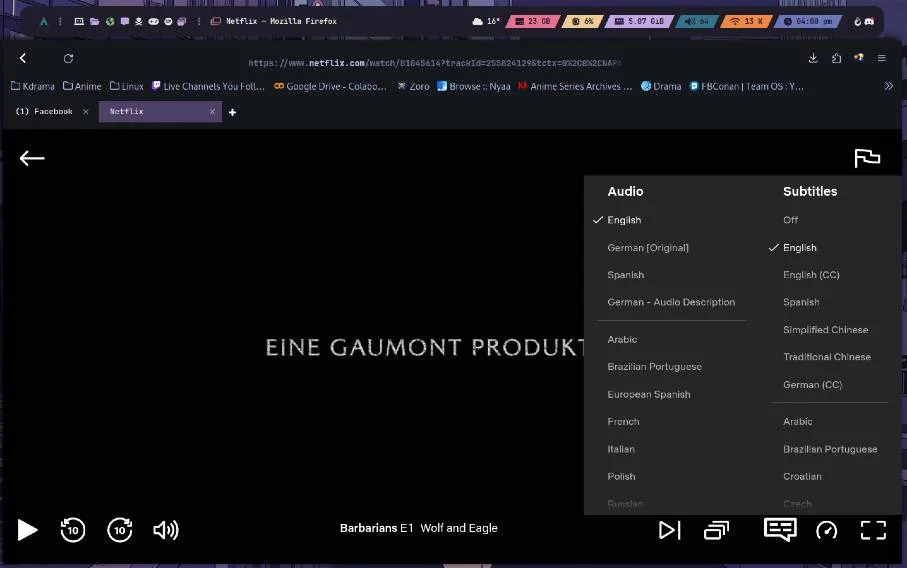Show more bookmarks chevron

(888, 86)
